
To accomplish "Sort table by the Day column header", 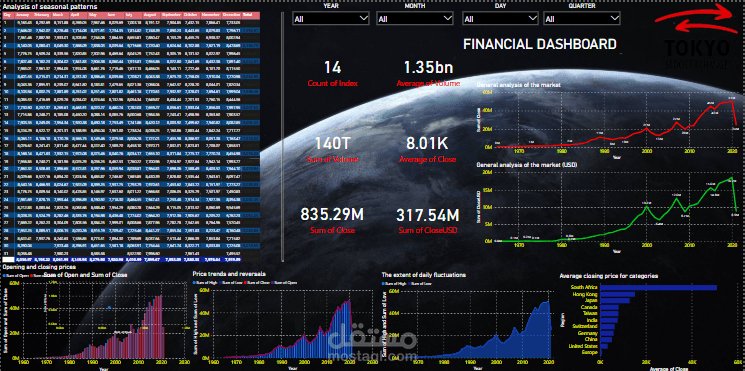I will (9, 15).
